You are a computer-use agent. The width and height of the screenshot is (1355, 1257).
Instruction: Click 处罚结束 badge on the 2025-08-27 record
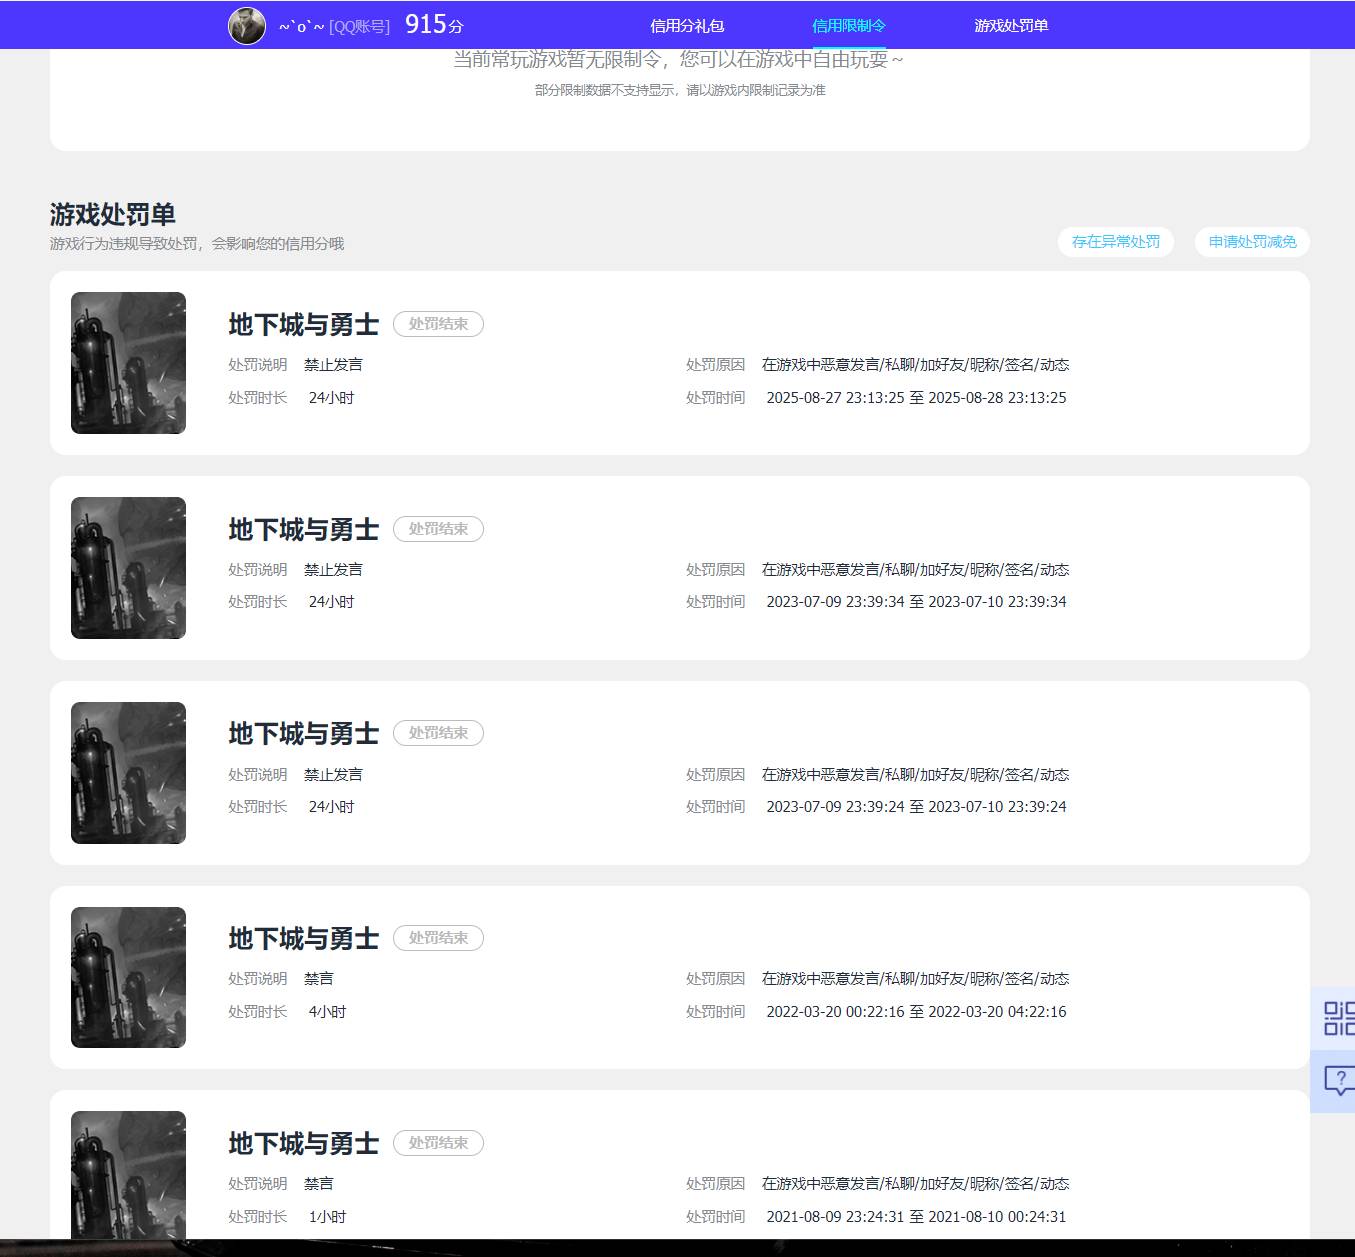(438, 324)
